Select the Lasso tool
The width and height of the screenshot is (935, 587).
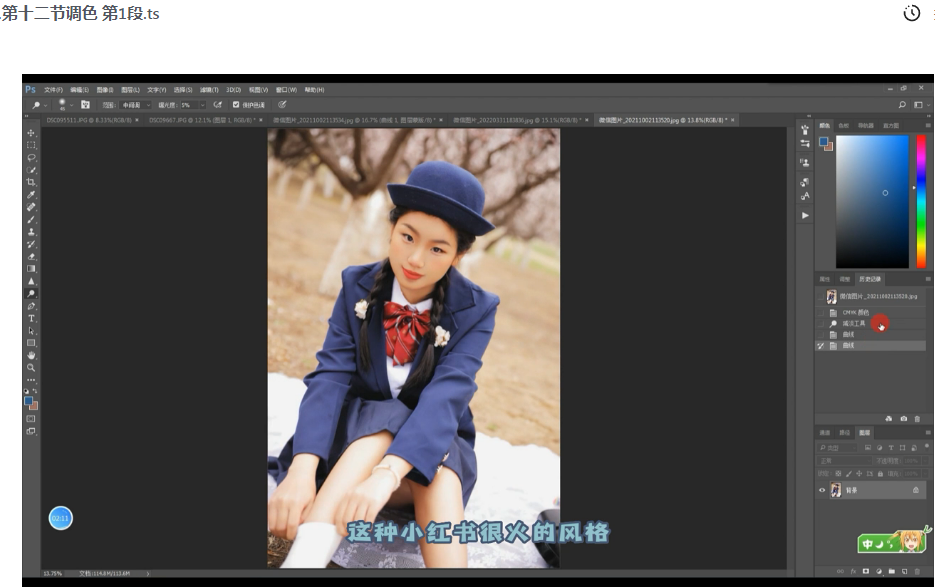31,157
